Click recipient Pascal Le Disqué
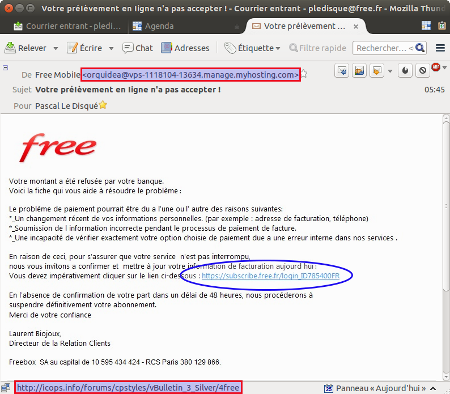450x394 pixels. [66, 106]
